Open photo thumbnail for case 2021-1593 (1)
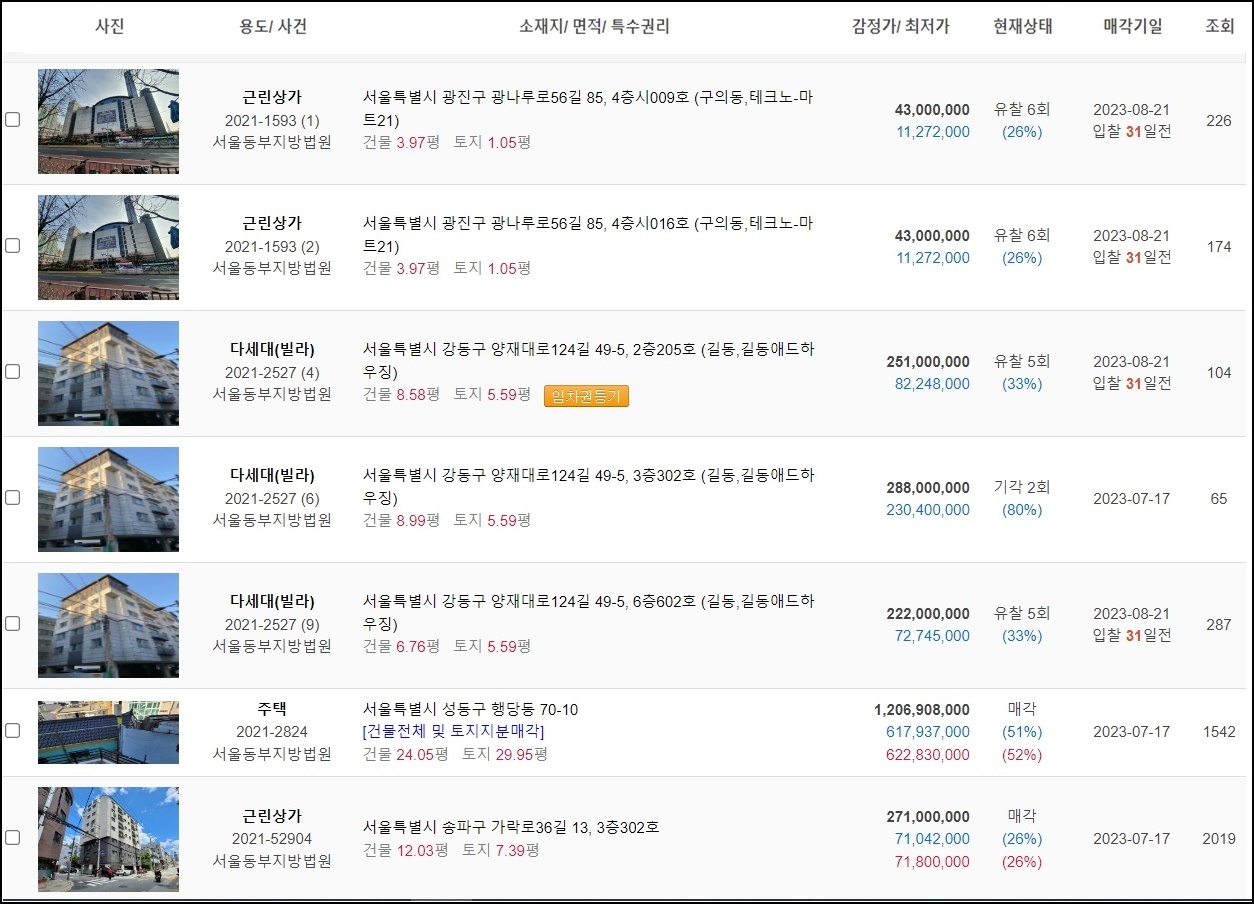Screen dimensions: 1254x904 [108, 121]
